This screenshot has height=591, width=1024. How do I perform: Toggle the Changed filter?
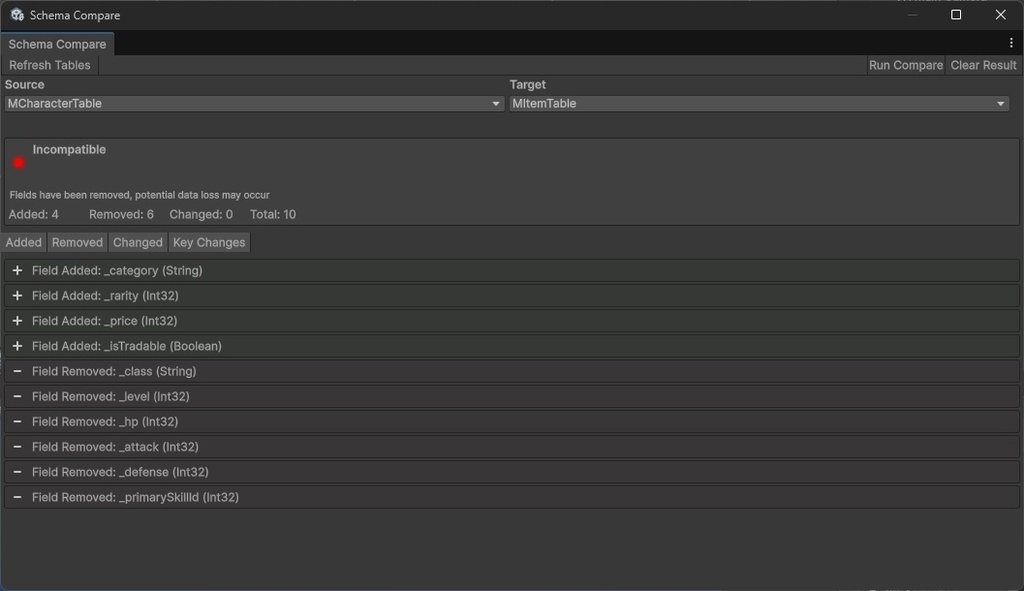pos(138,242)
